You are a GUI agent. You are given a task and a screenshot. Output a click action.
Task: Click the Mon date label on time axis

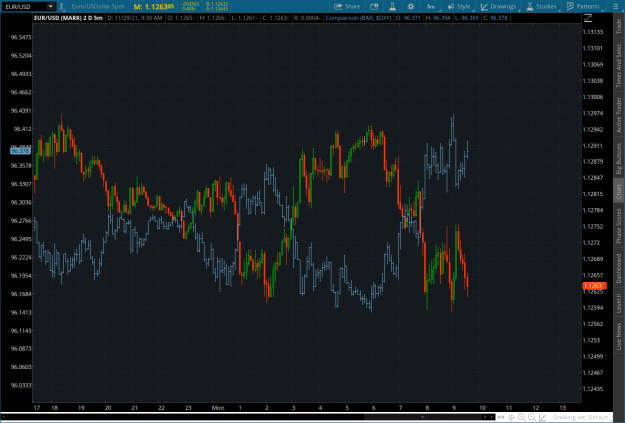click(218, 408)
